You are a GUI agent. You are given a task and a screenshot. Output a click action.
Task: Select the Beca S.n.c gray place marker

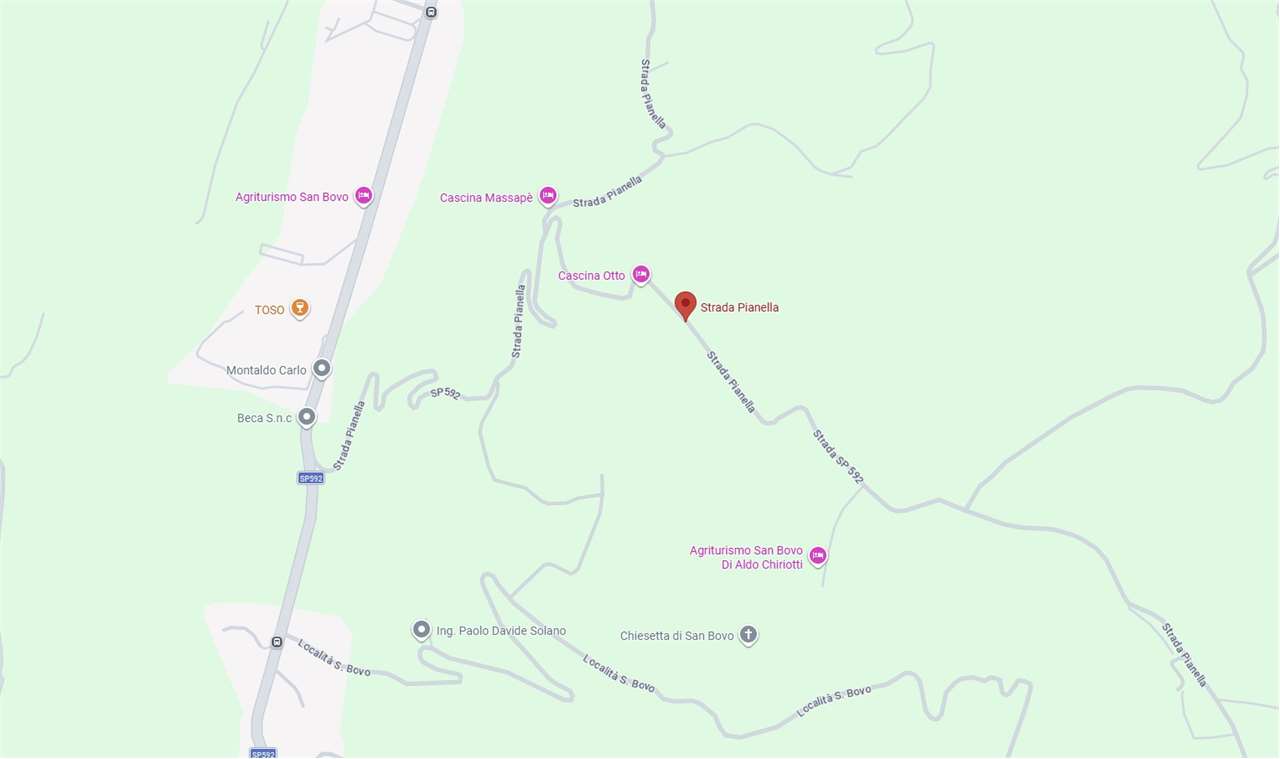pyautogui.click(x=307, y=417)
